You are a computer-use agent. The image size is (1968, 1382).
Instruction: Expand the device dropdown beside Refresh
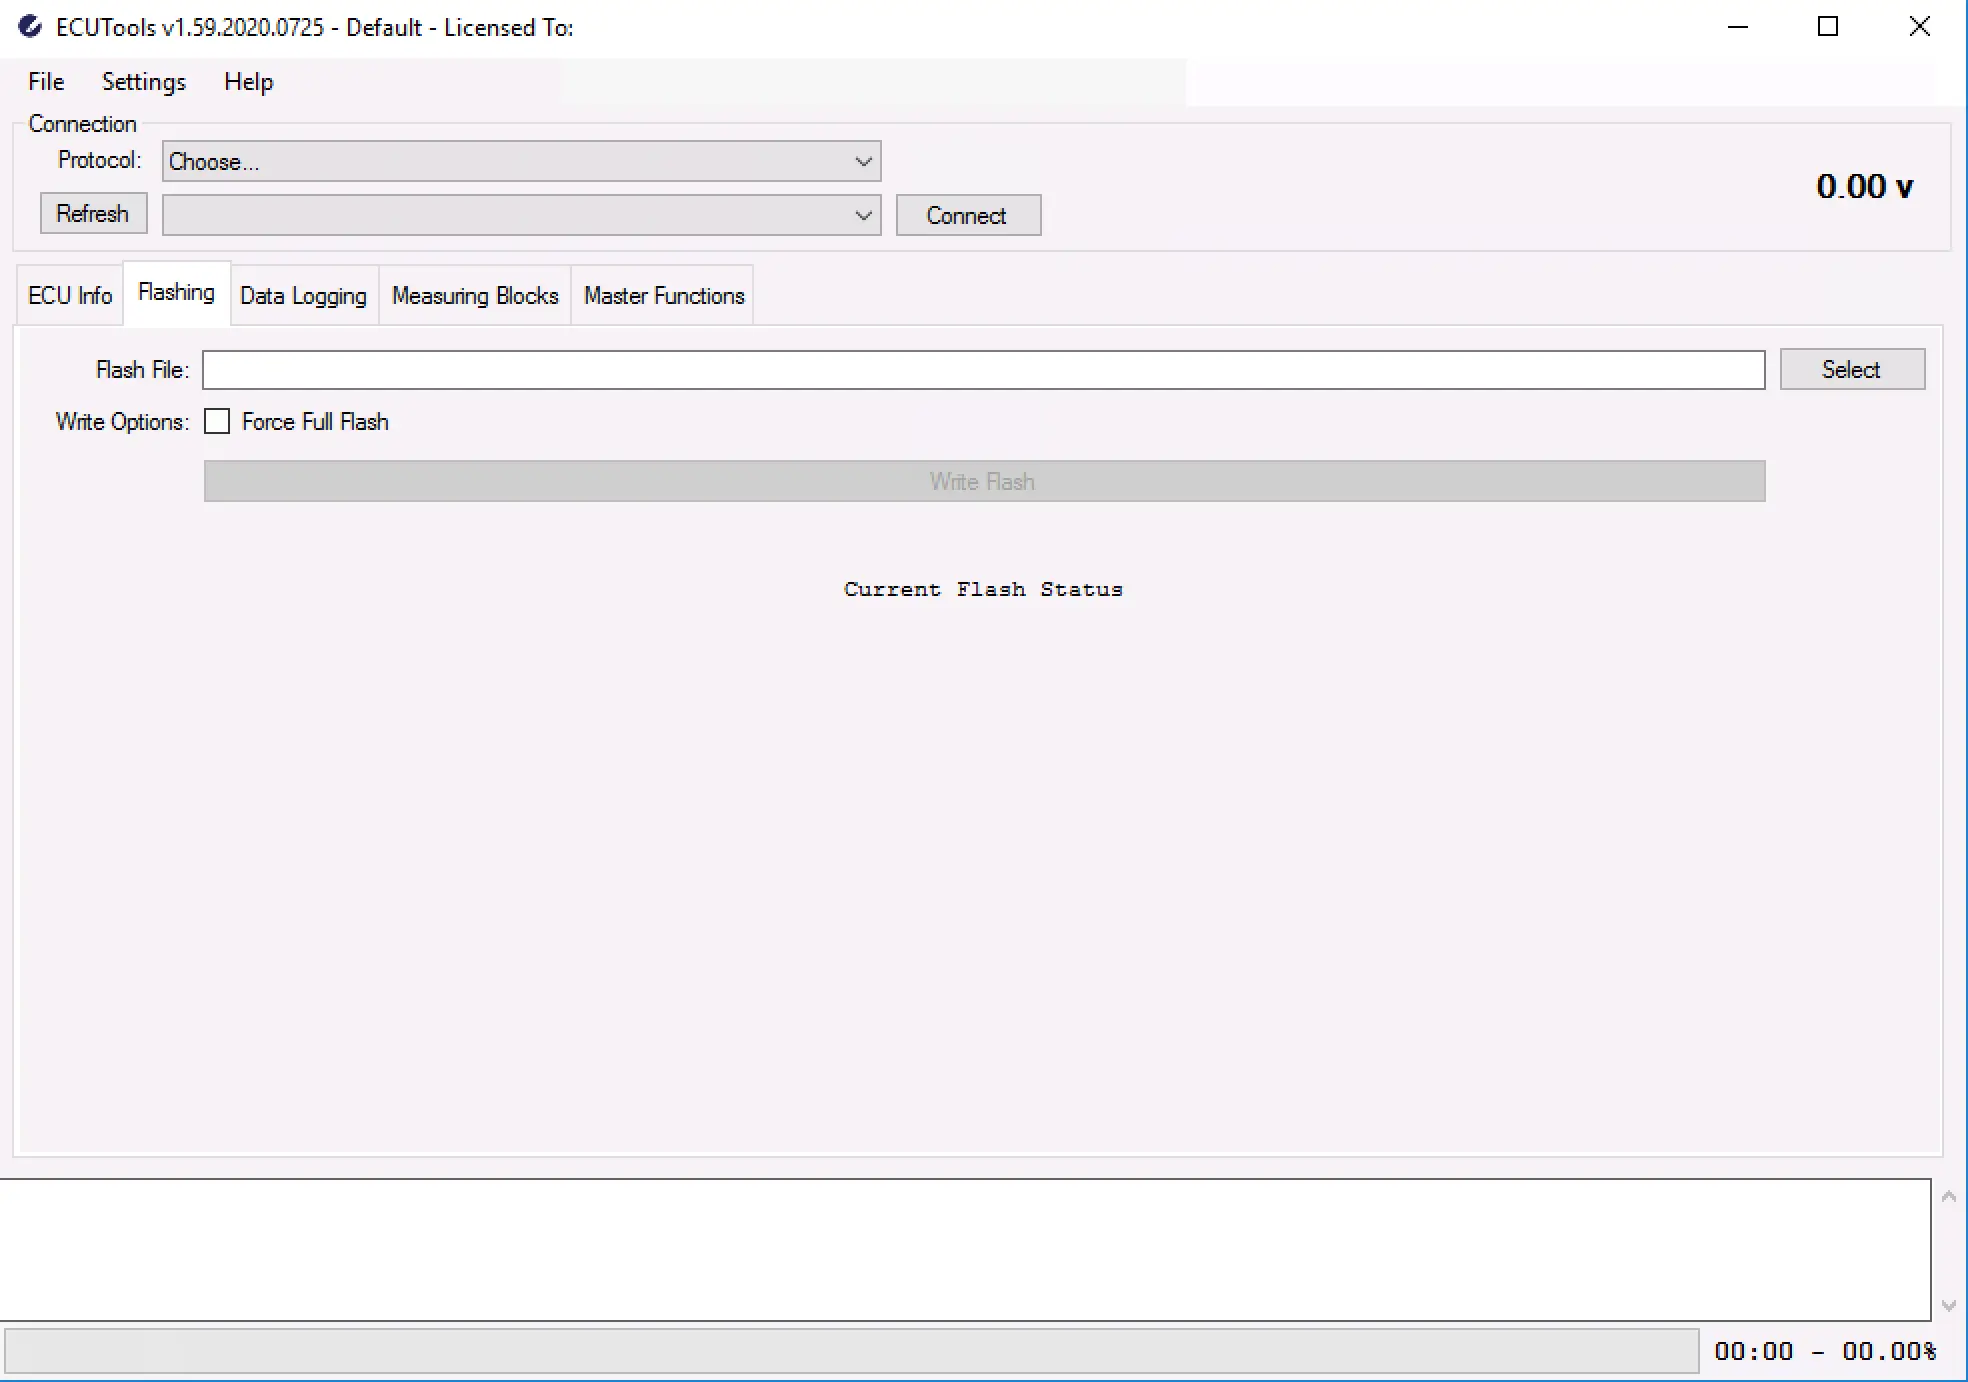863,216
